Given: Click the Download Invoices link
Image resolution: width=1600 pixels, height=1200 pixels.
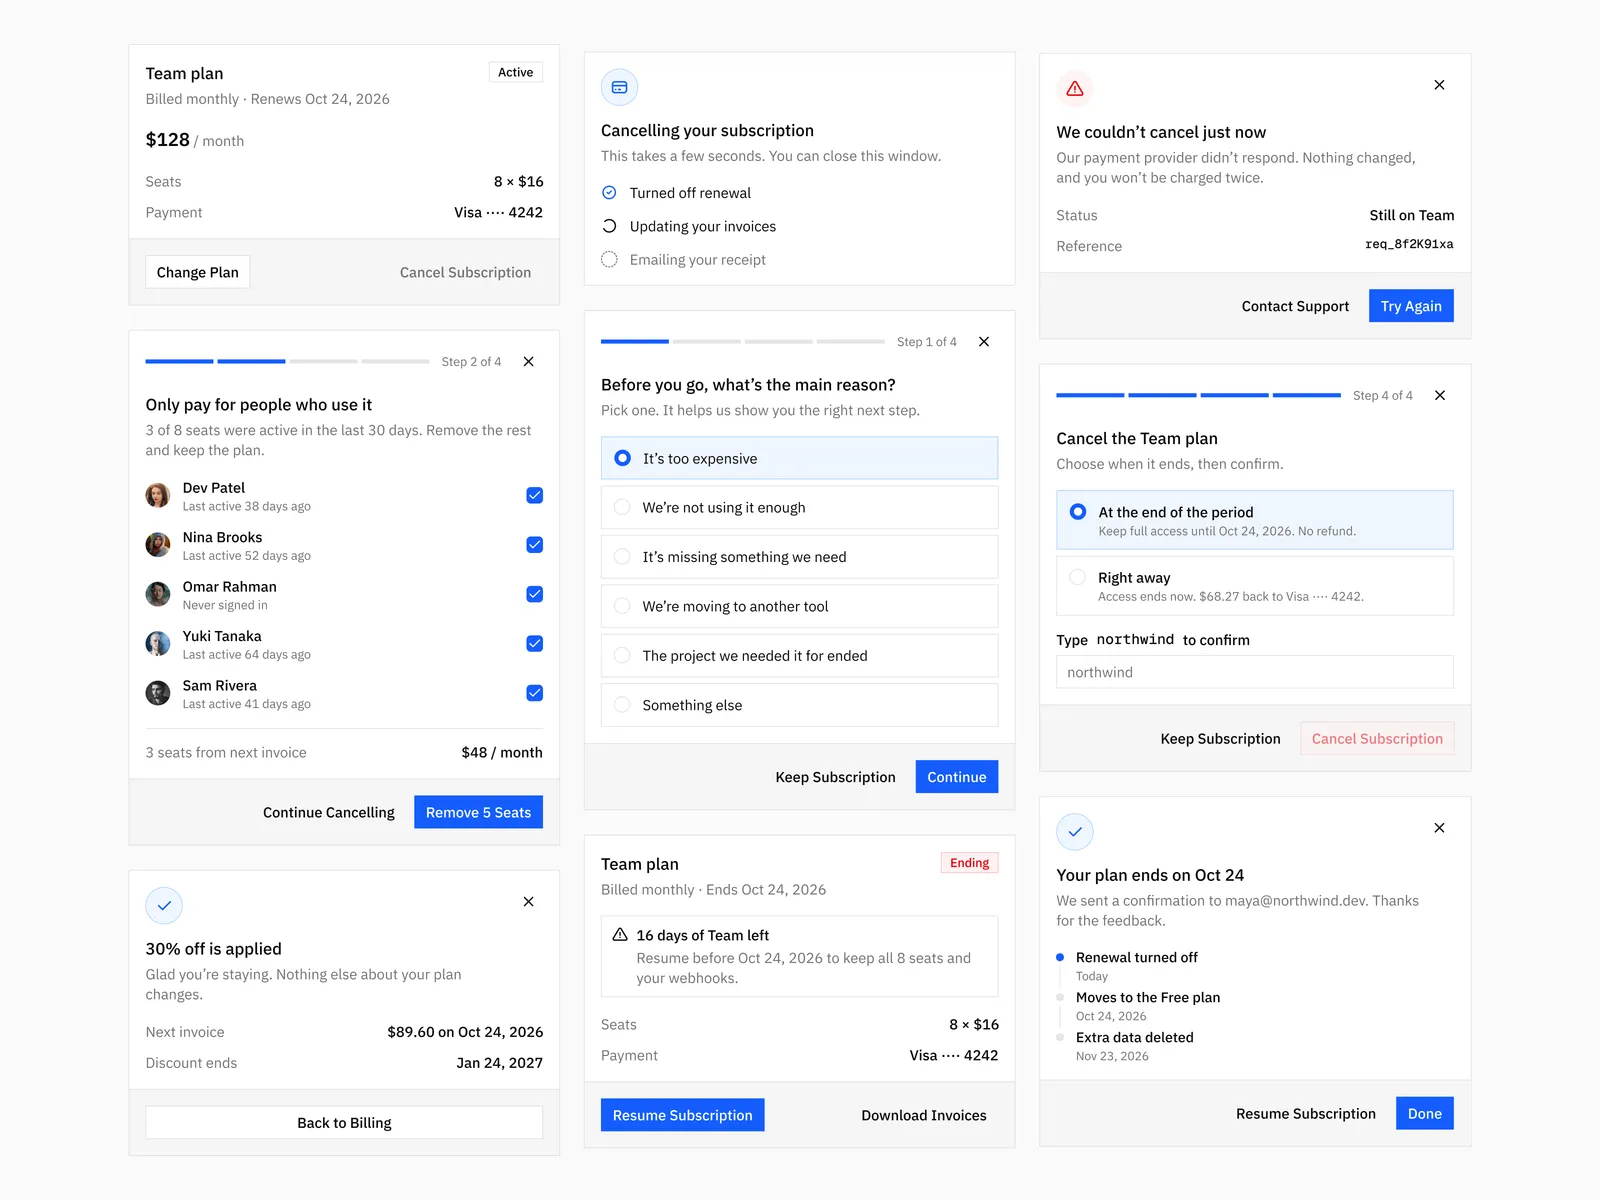Looking at the screenshot, I should 924,1115.
